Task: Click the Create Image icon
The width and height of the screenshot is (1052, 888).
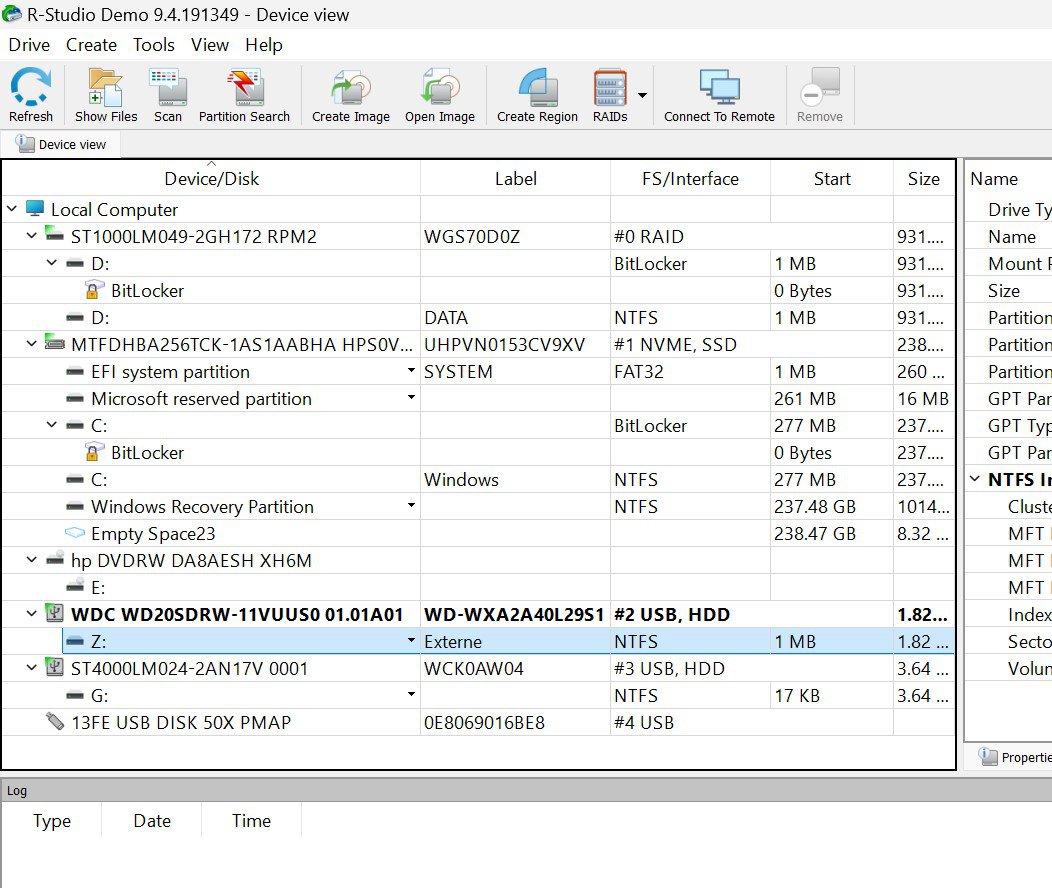Action: (x=351, y=96)
